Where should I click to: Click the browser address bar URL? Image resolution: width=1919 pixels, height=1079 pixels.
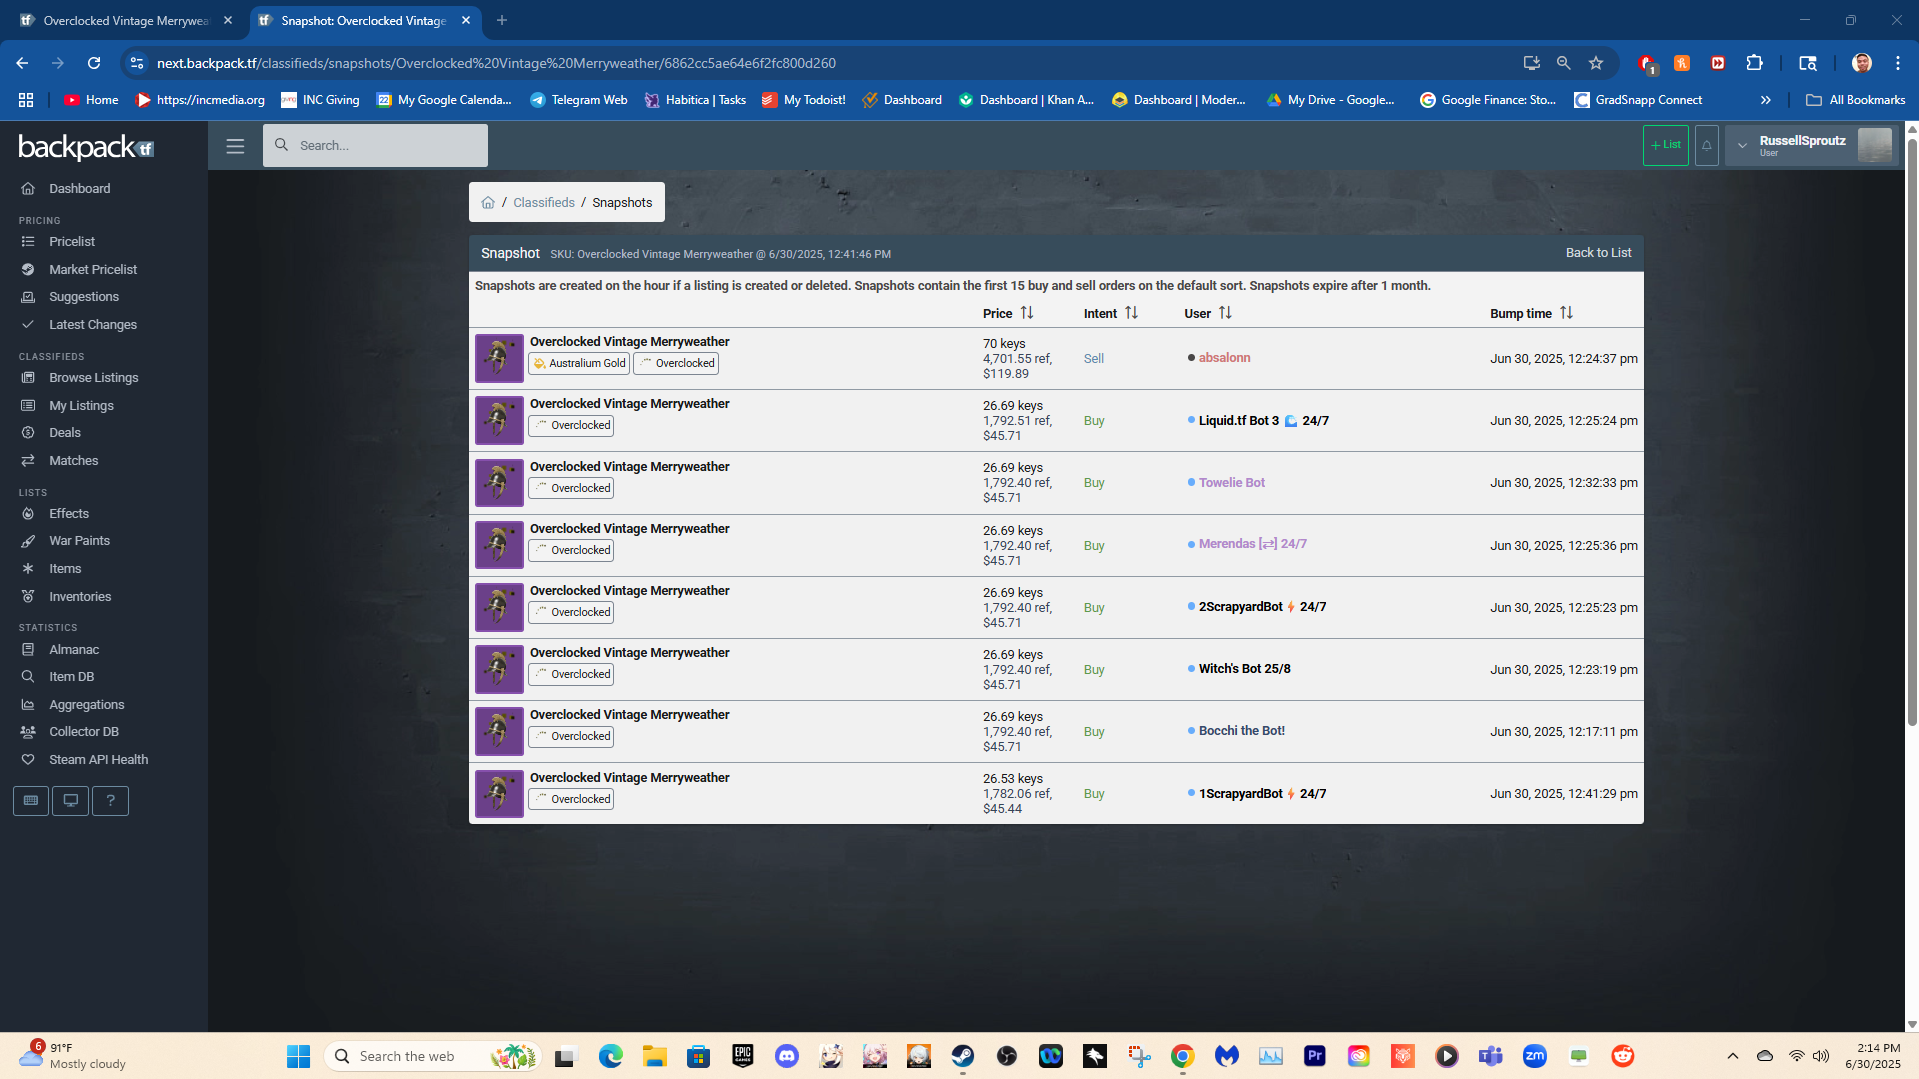coord(496,63)
